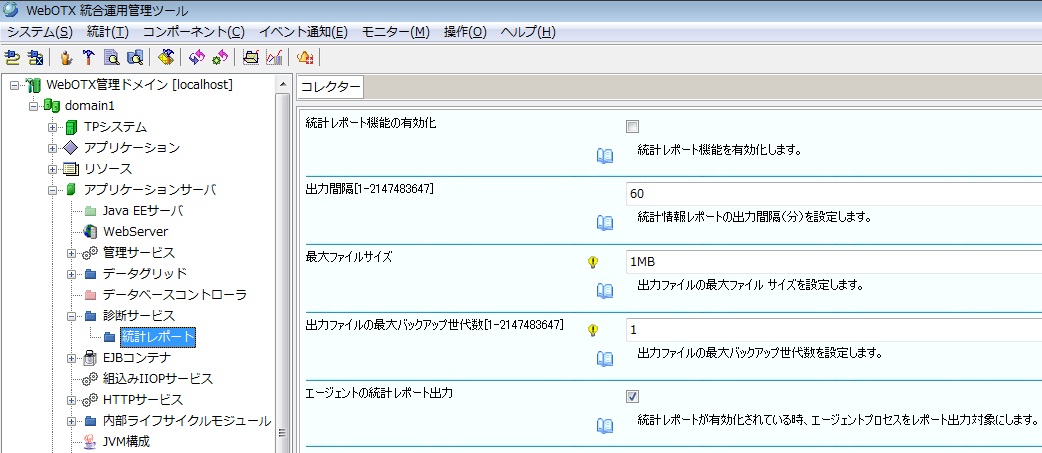Uncheck エージェントの統計レポート出力 checkbox
Image resolution: width=1042 pixels, height=453 pixels.
click(632, 396)
